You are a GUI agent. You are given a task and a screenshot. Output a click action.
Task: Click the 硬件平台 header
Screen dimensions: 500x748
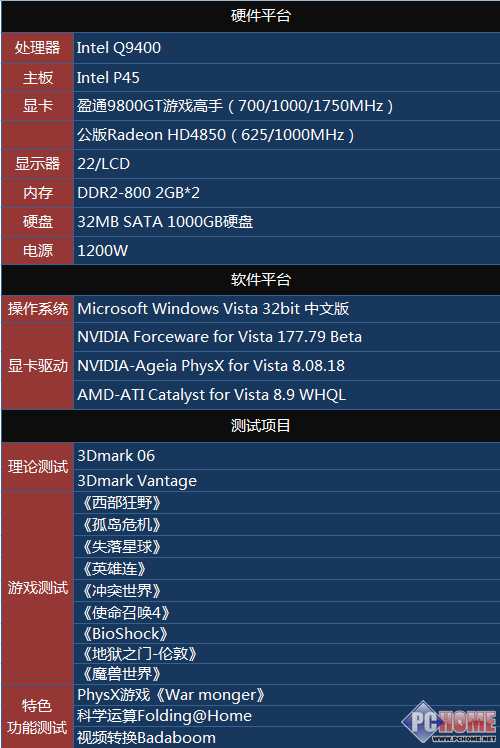point(250,16)
